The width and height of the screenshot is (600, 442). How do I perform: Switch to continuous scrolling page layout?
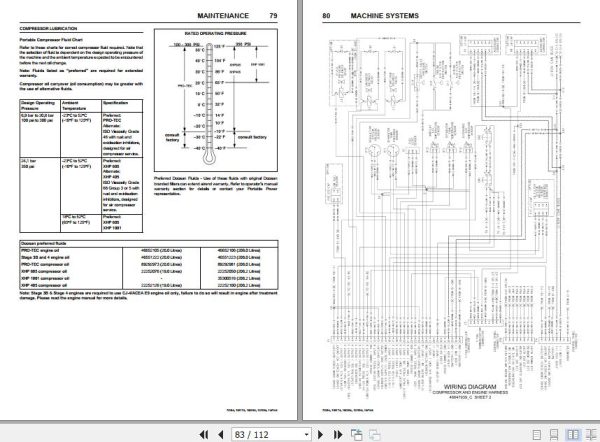(x=554, y=435)
